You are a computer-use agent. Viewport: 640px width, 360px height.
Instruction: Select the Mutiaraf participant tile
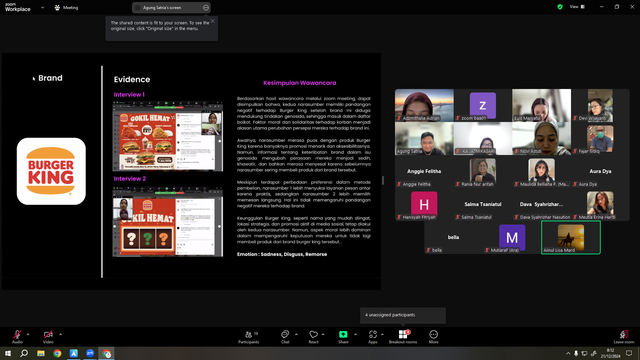pyautogui.click(x=512, y=238)
